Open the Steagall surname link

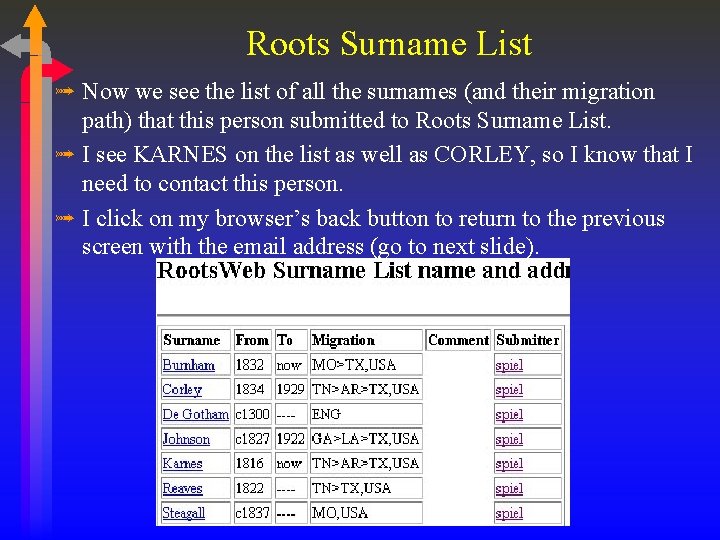coord(184,513)
